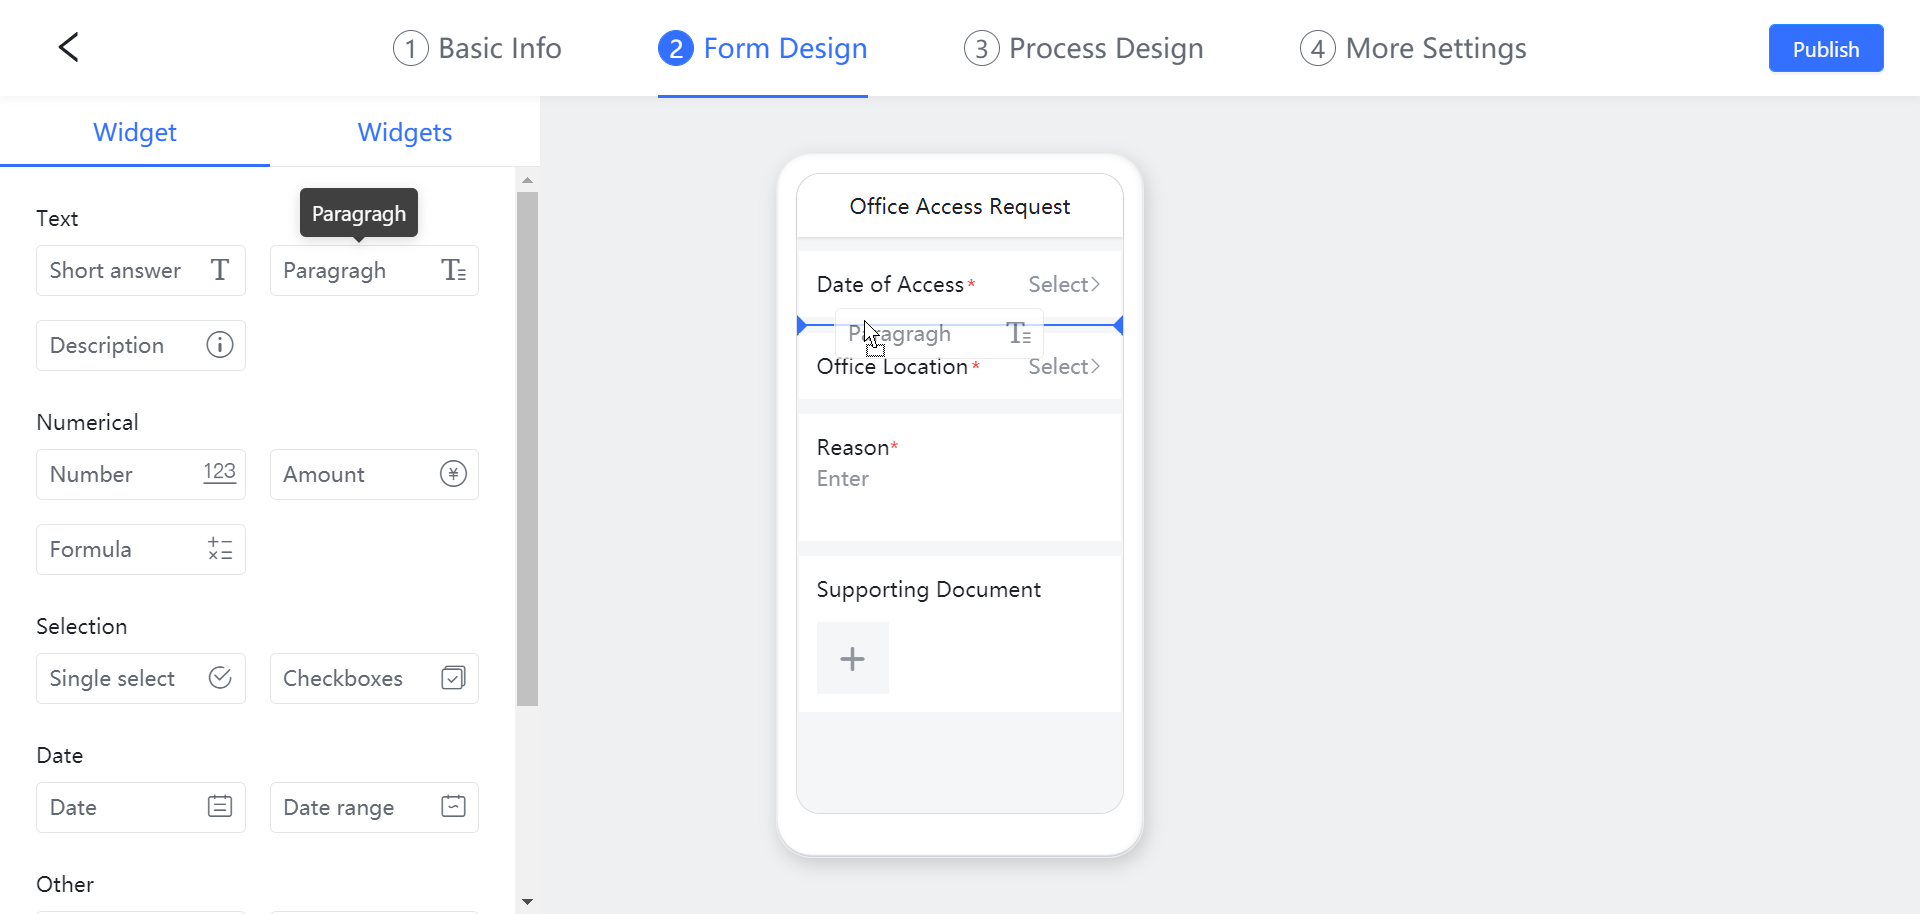The width and height of the screenshot is (1920, 914).
Task: Click the scroll-down arrow below the widget list
Action: (x=528, y=901)
